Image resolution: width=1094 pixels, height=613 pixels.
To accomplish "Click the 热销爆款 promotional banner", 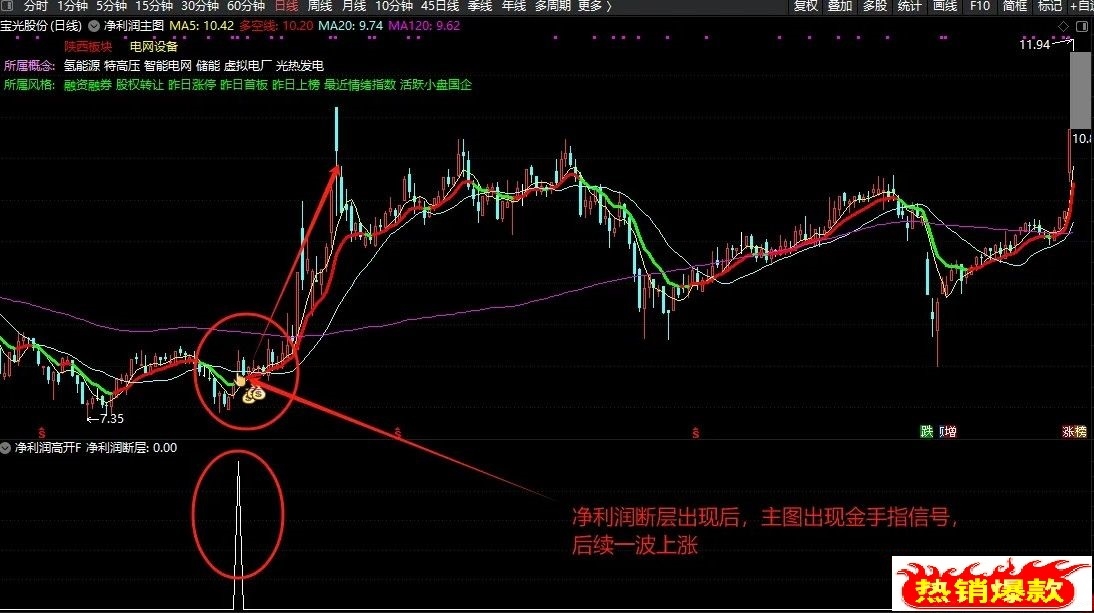I will click(991, 583).
